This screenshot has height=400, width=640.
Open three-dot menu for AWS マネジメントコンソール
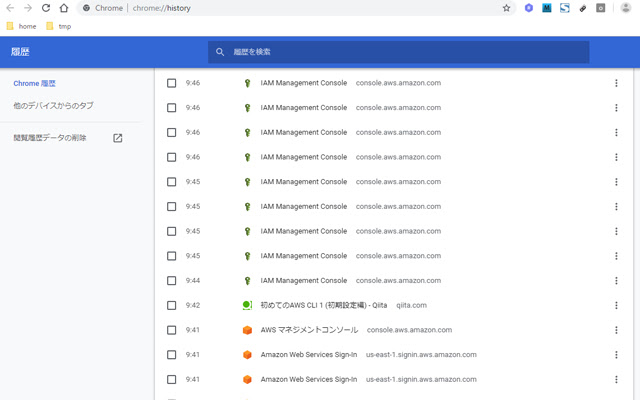pos(616,330)
